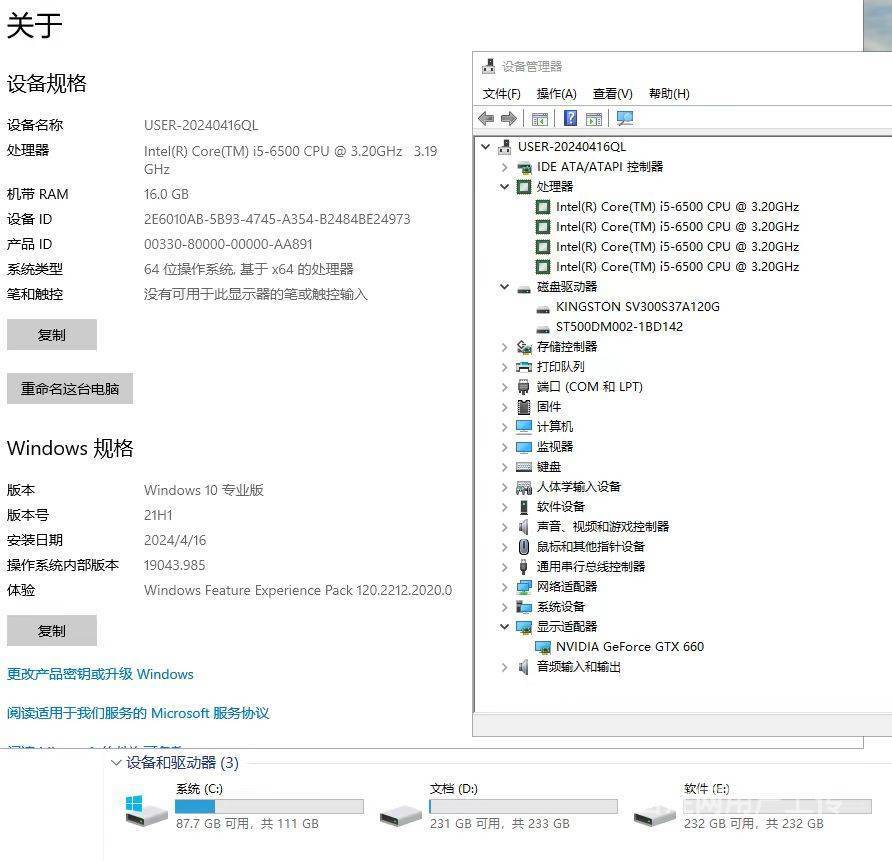Click the 软件 (E:) drive icon
Viewport: 892px width, 861px height.
pos(655,815)
